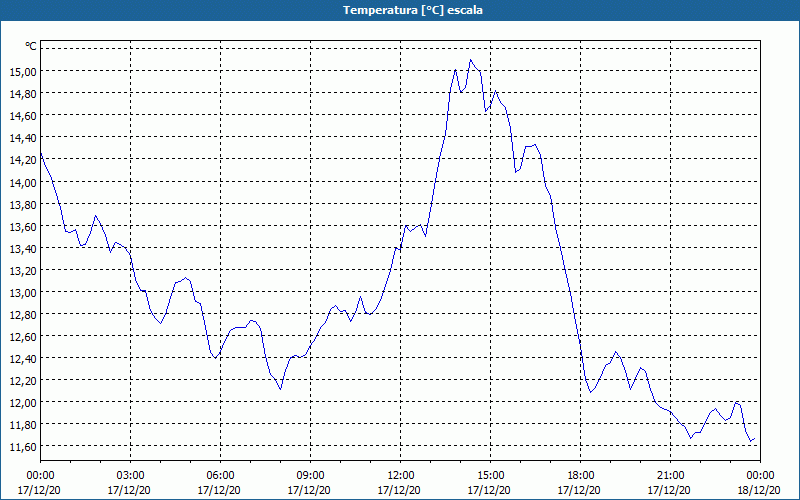The image size is (800, 500).
Task: Click the 00:00 label above 17/12/20
Action: [40, 476]
